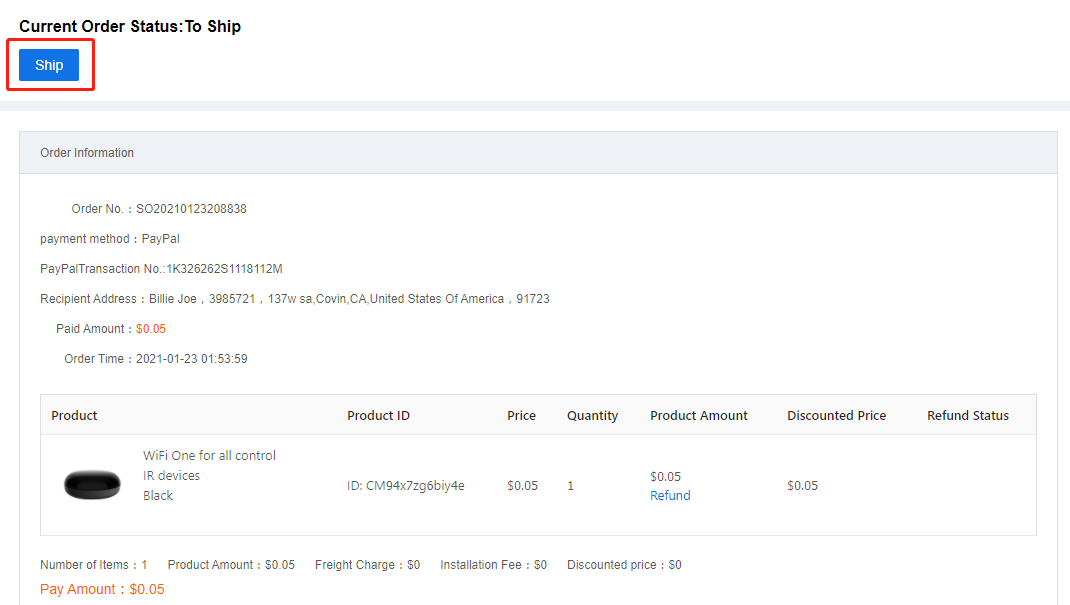1070x605 pixels.
Task: Click the Freight Charge $0 text
Action: click(367, 565)
